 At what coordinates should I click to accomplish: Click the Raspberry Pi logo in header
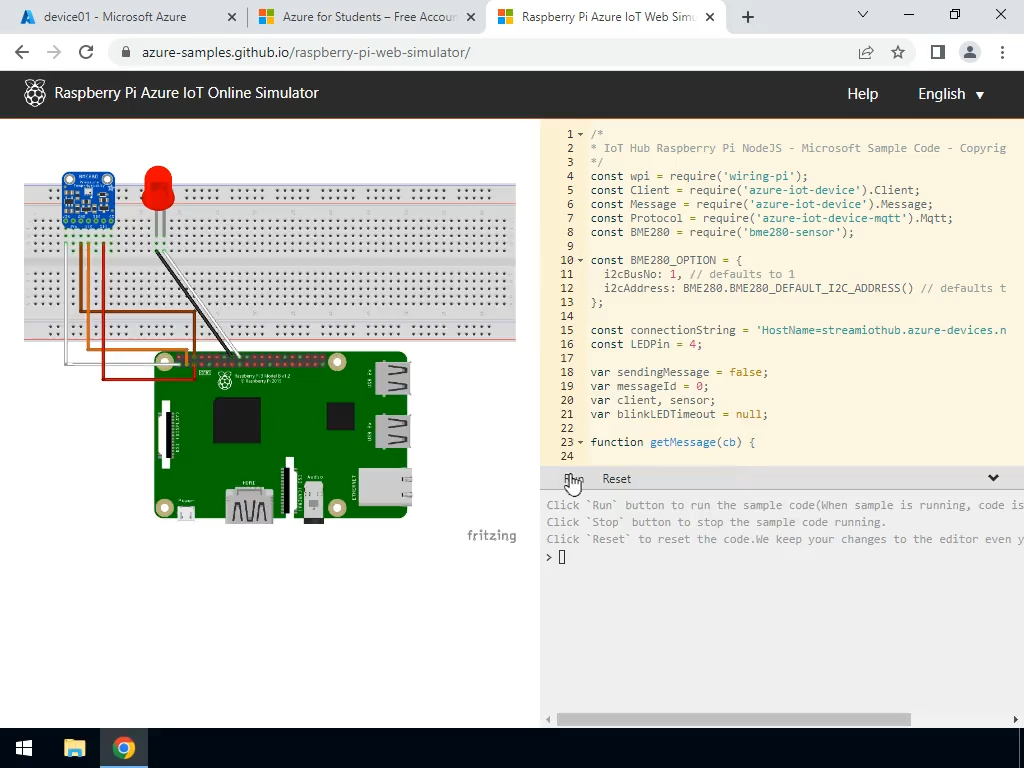(36, 94)
